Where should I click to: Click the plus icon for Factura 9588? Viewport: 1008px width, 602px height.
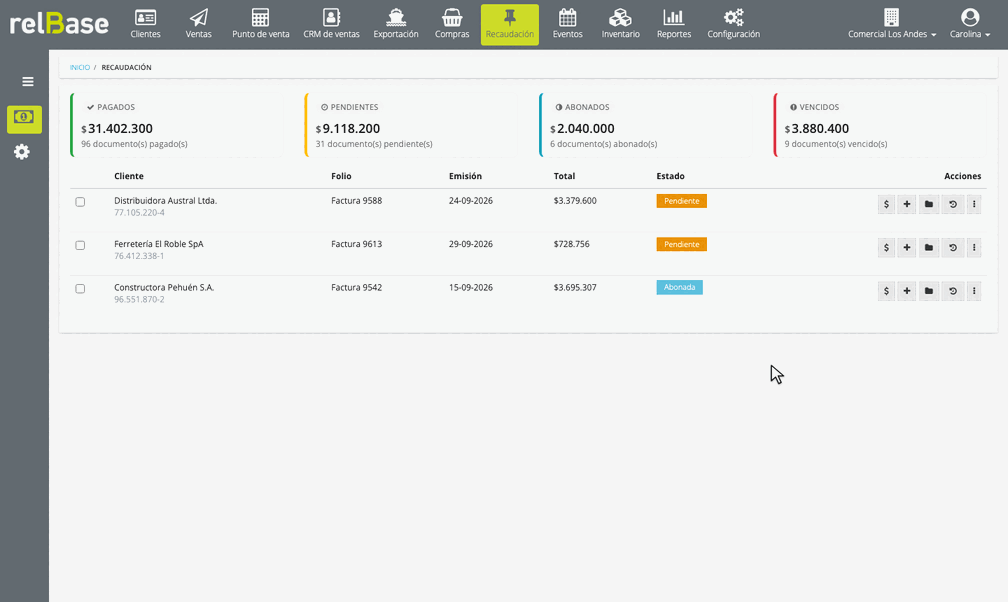pos(906,205)
